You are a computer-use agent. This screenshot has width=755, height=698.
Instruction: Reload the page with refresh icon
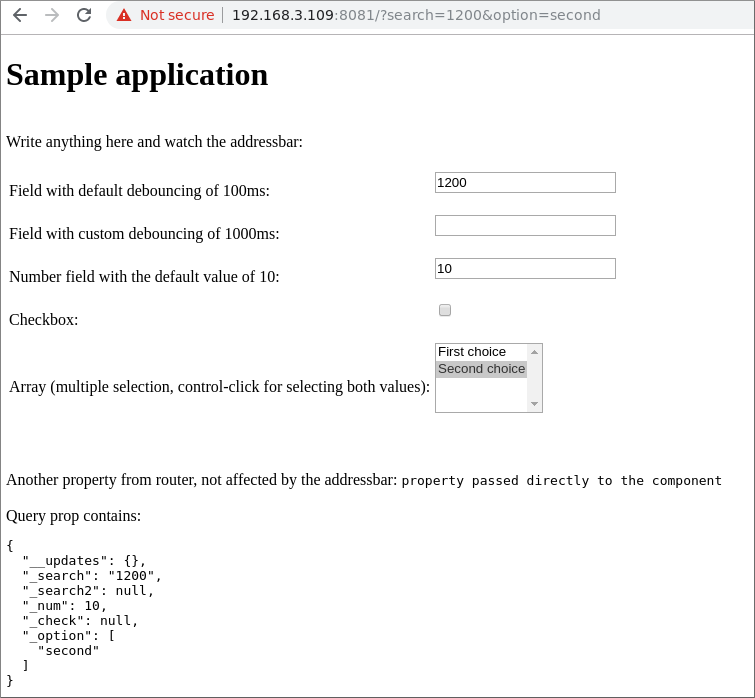click(x=84, y=15)
